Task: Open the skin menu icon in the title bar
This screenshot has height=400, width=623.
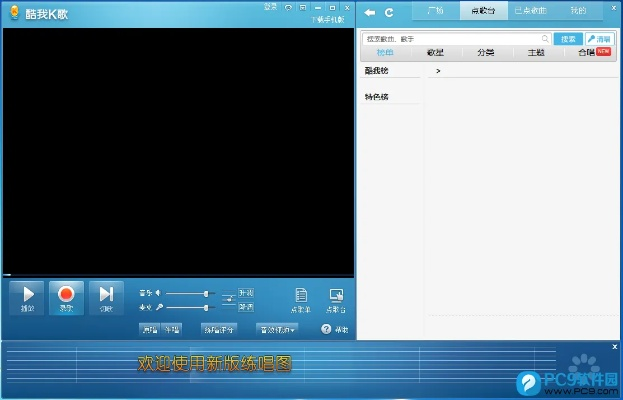Action: click(x=303, y=7)
